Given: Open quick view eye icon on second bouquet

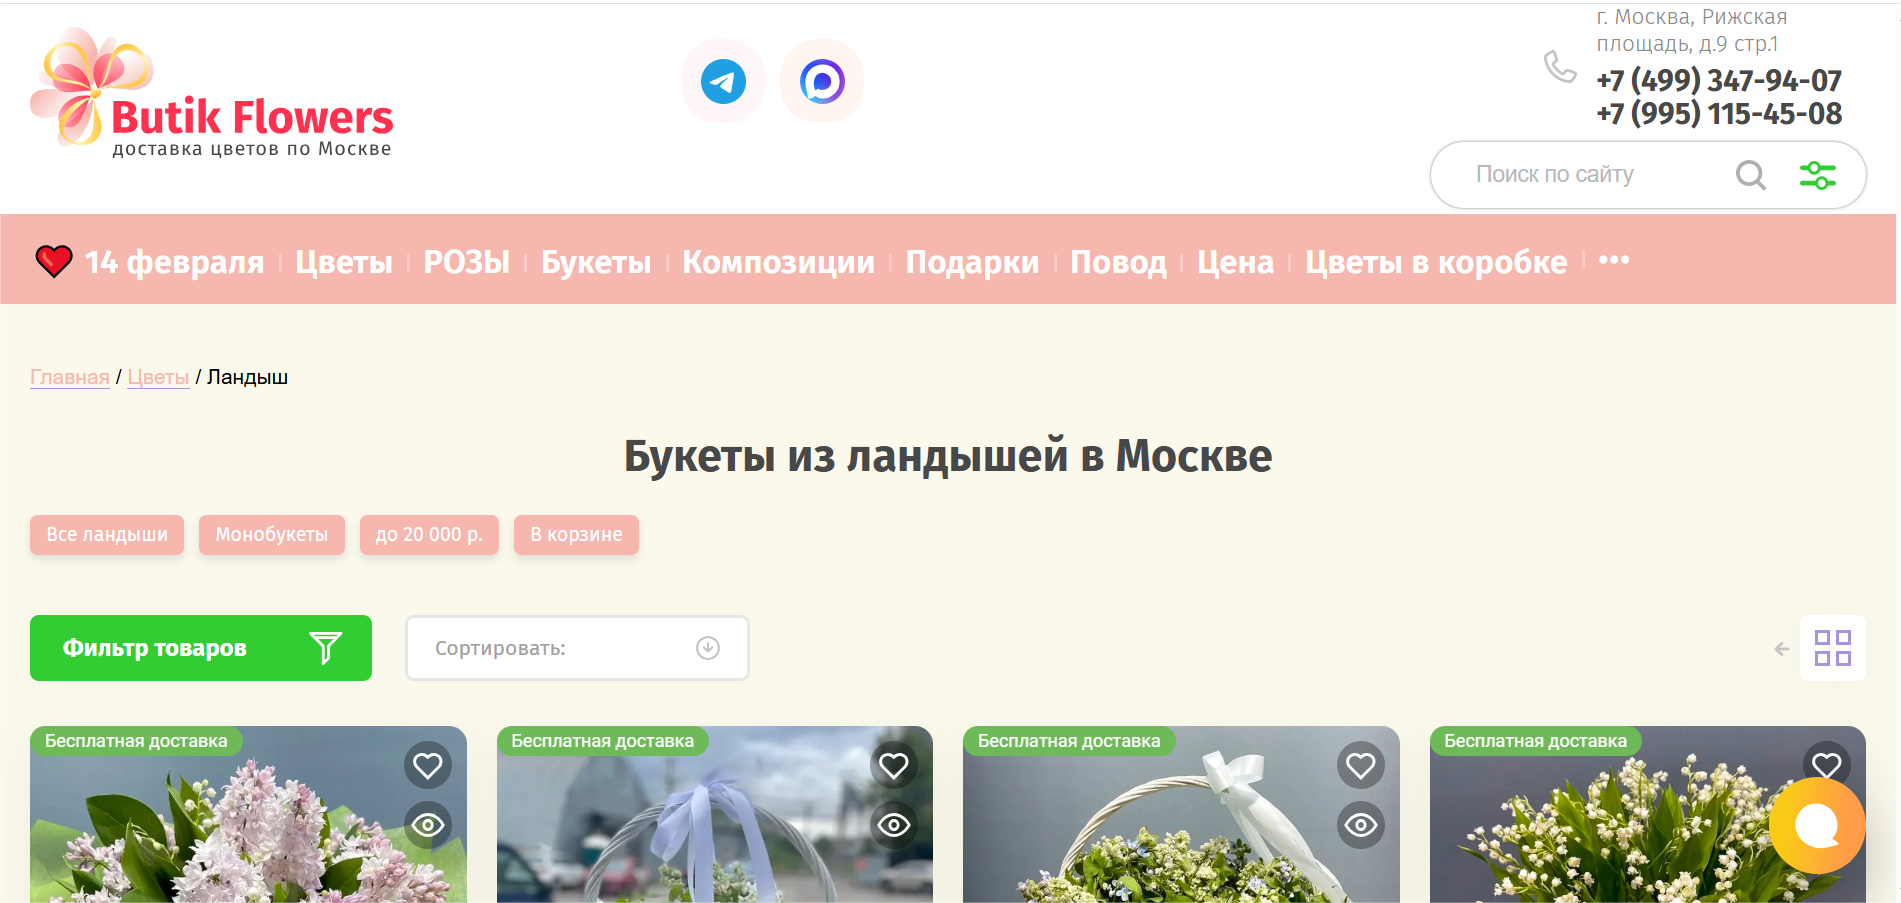Looking at the screenshot, I should 894,825.
